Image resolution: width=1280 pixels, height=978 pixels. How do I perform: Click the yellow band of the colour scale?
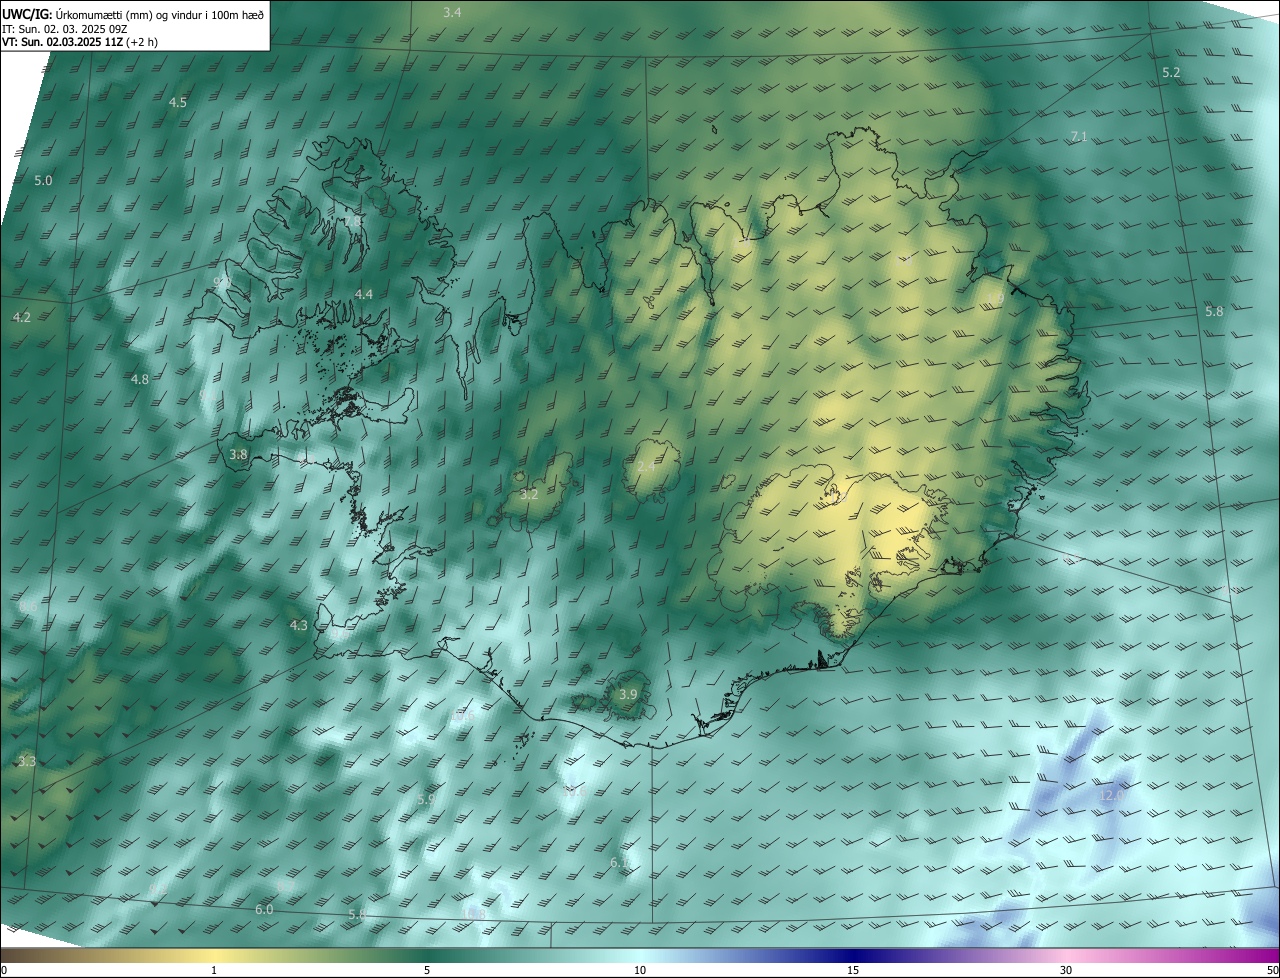point(215,956)
